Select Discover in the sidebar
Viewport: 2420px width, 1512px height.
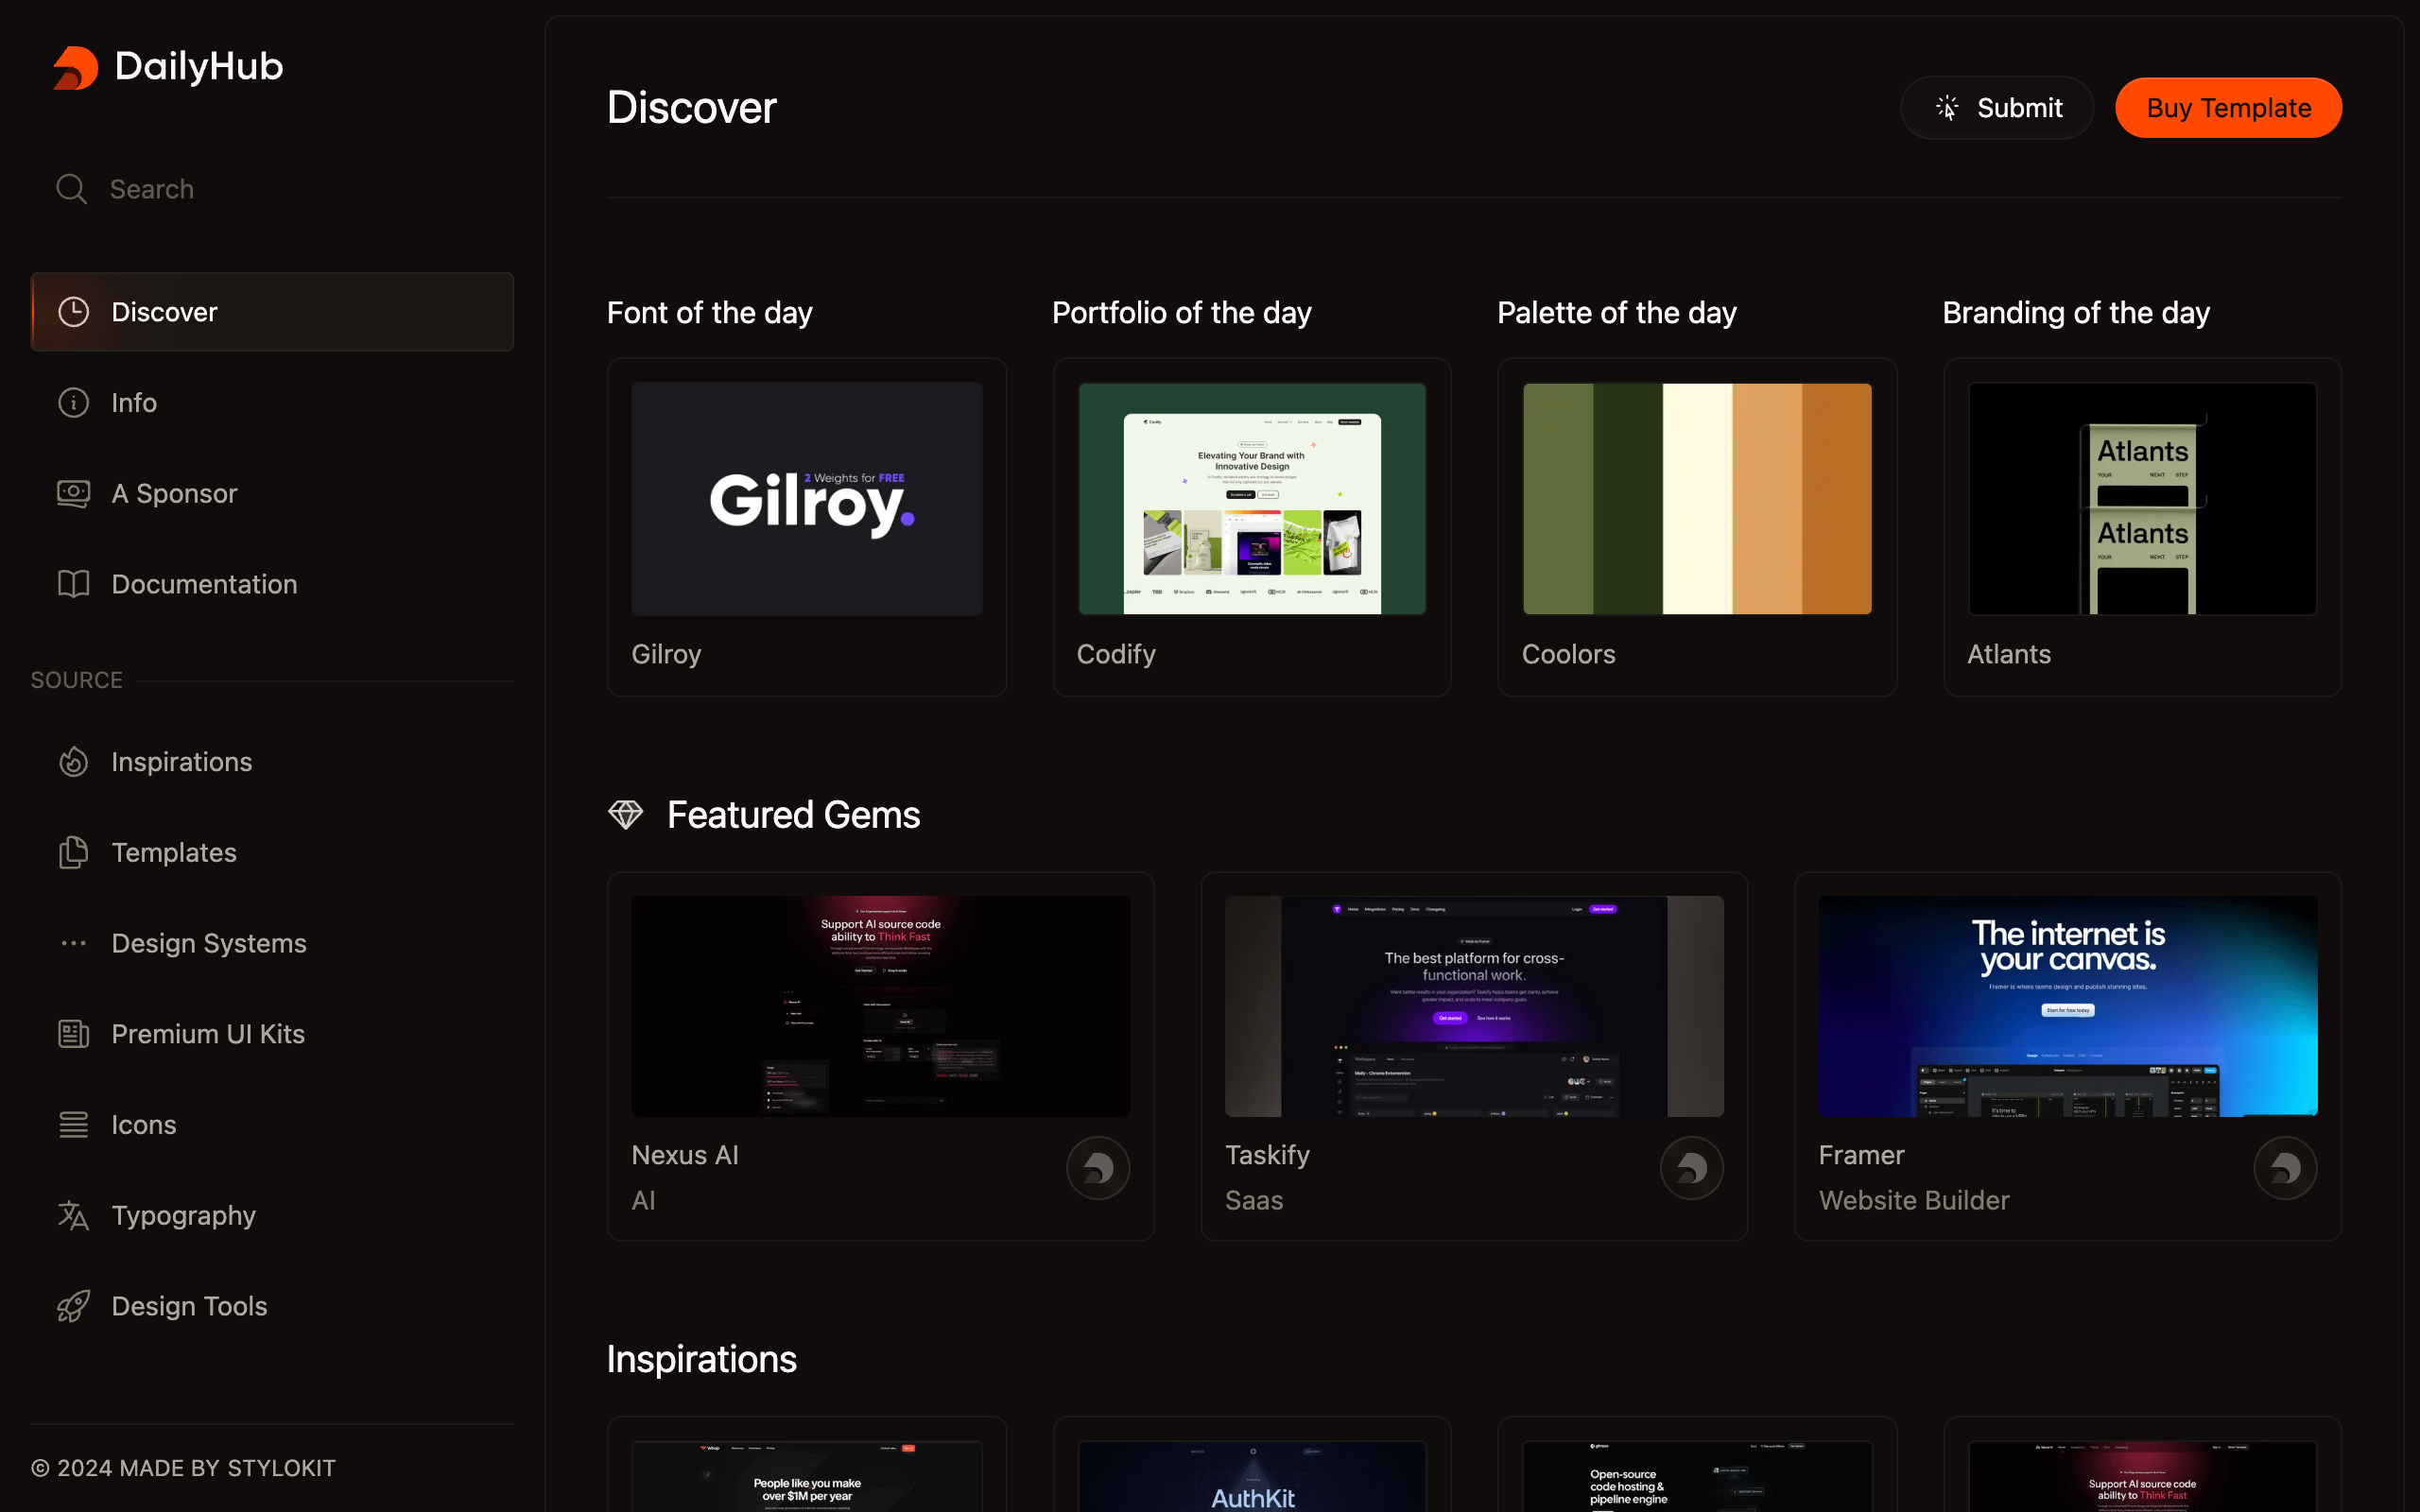click(164, 311)
